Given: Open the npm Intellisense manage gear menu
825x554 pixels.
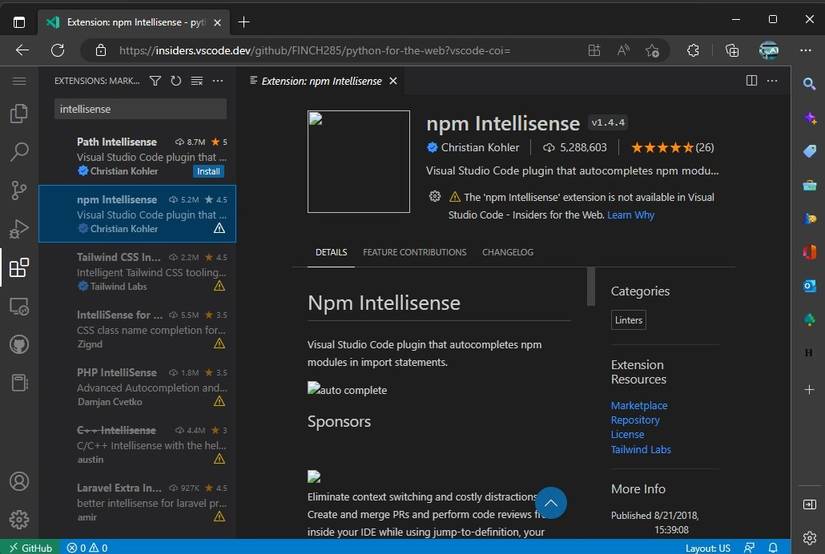Looking at the screenshot, I should 434,197.
